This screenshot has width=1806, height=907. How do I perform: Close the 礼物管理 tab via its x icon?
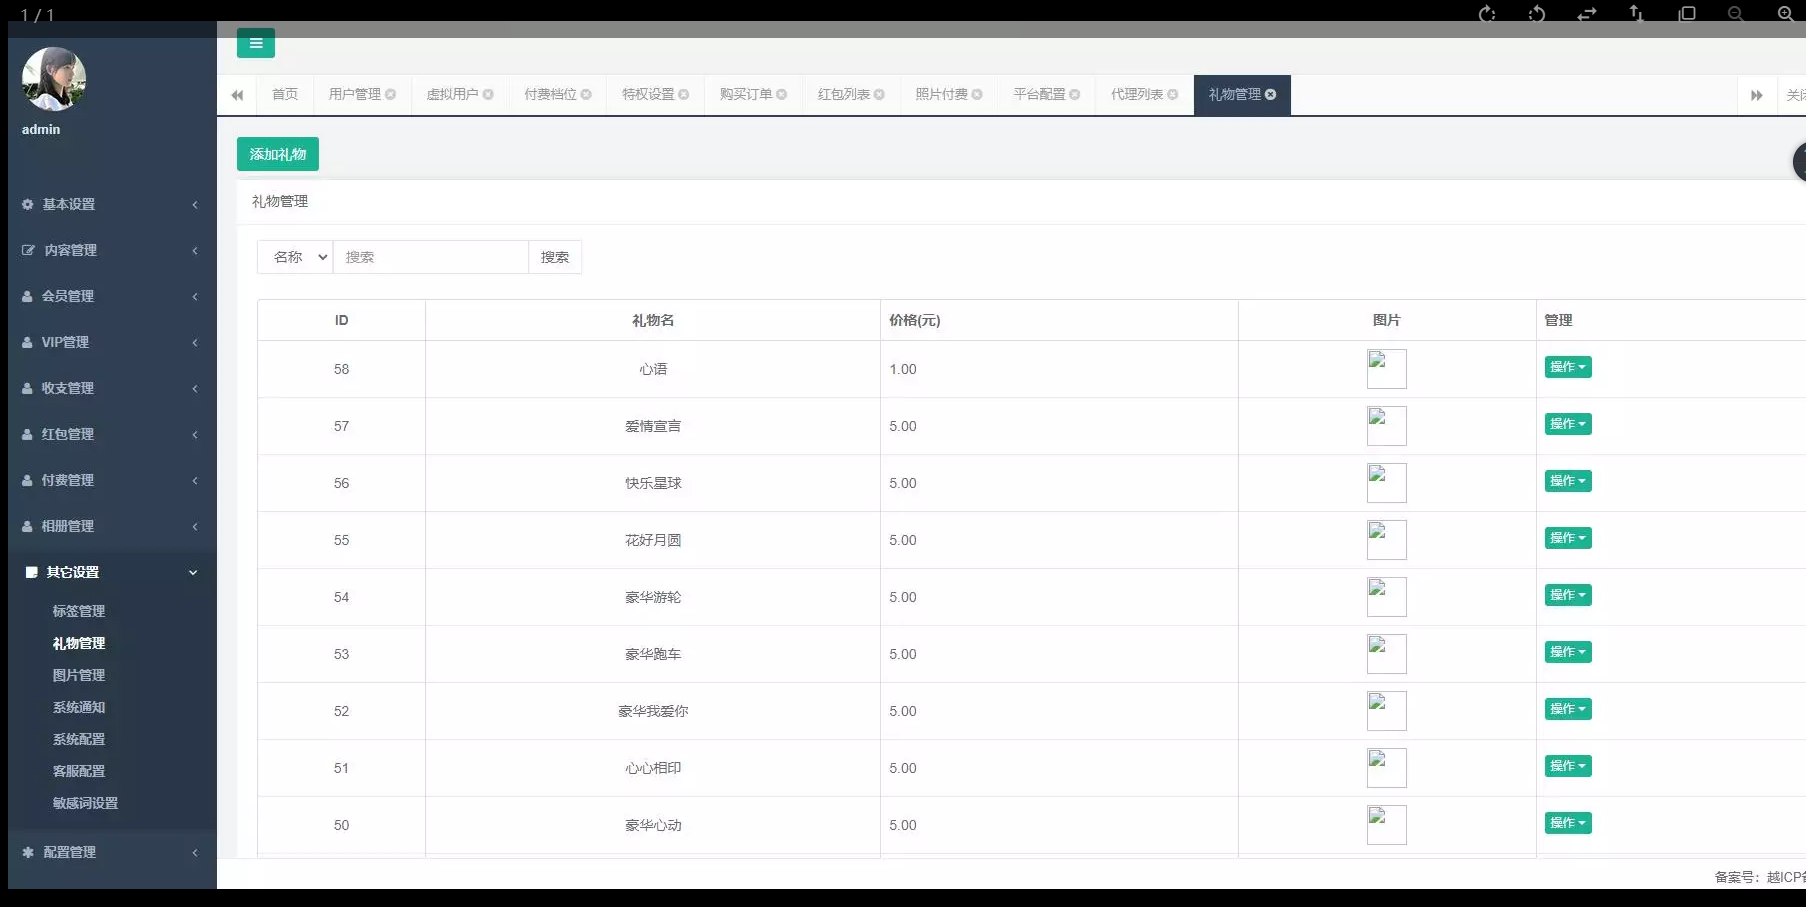pyautogui.click(x=1271, y=95)
